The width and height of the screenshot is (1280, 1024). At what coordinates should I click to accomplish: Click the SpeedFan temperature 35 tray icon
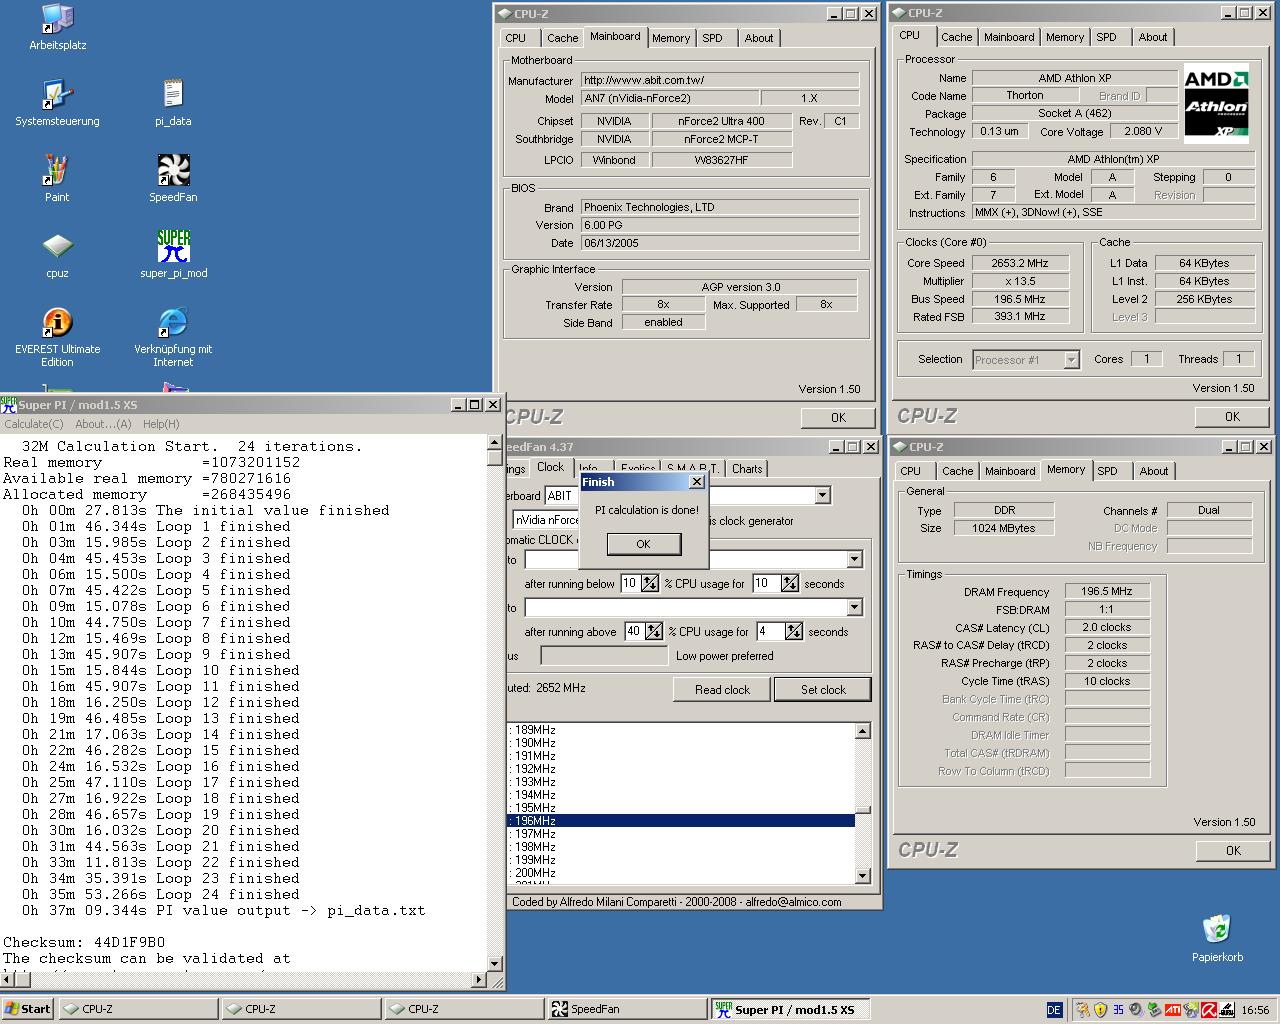[1118, 1010]
